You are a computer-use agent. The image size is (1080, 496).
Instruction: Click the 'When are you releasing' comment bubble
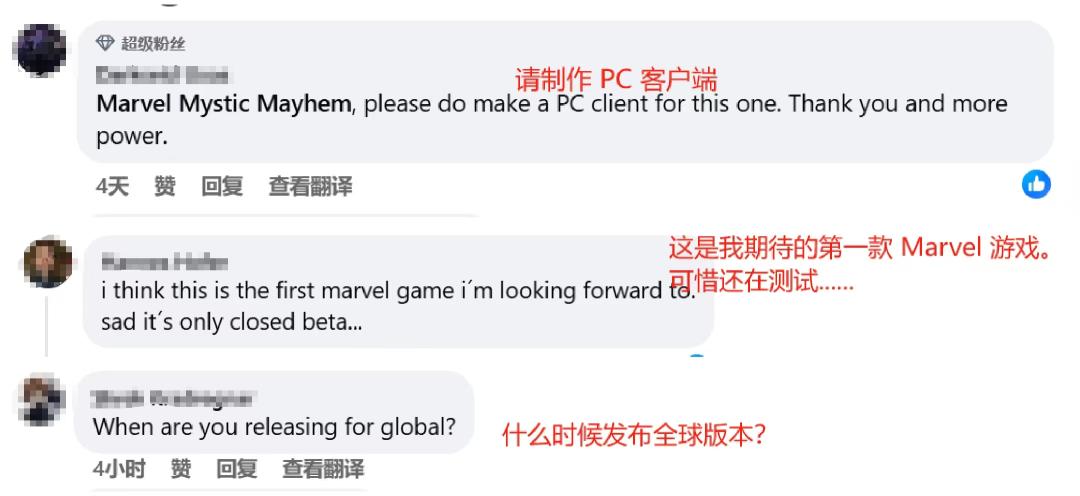coord(274,412)
